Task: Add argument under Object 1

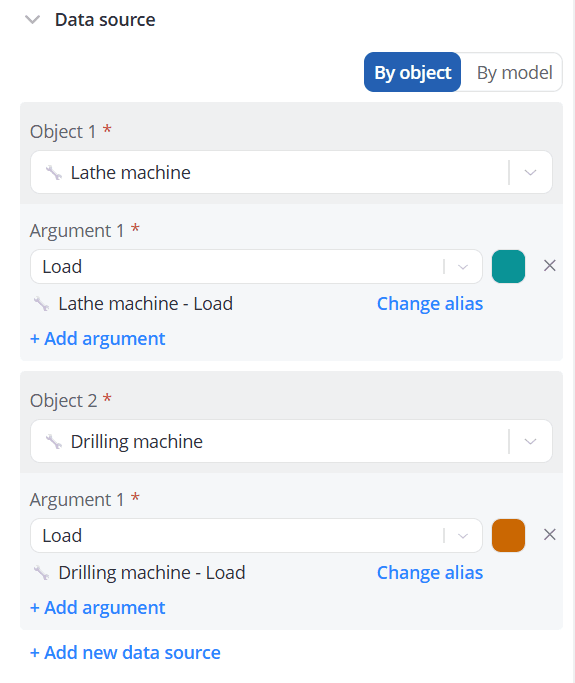Action: (x=98, y=339)
